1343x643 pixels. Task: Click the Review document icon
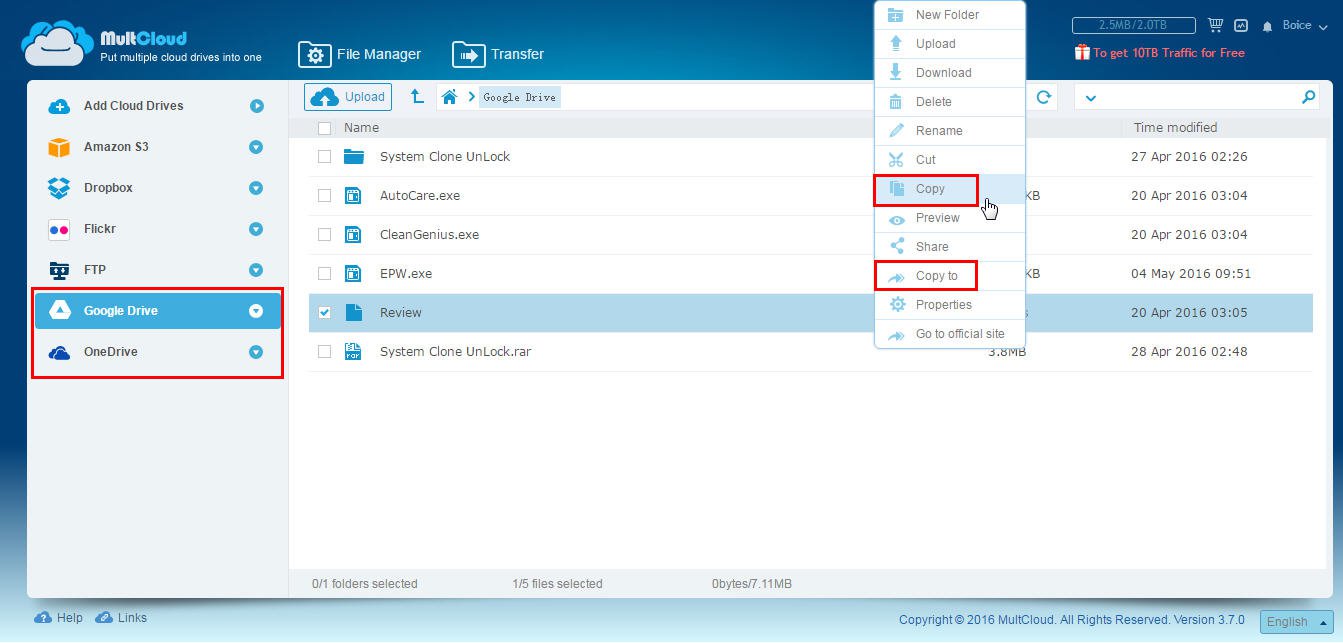(353, 312)
